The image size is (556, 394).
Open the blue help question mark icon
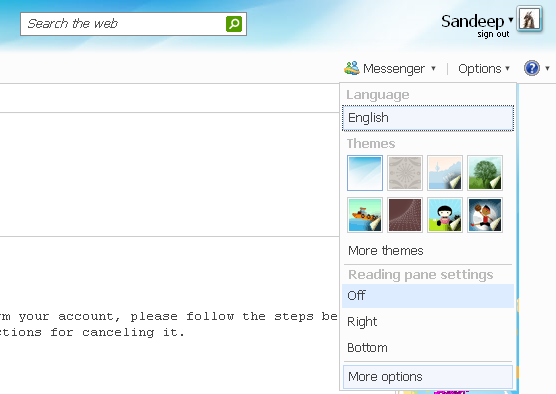pyautogui.click(x=532, y=68)
